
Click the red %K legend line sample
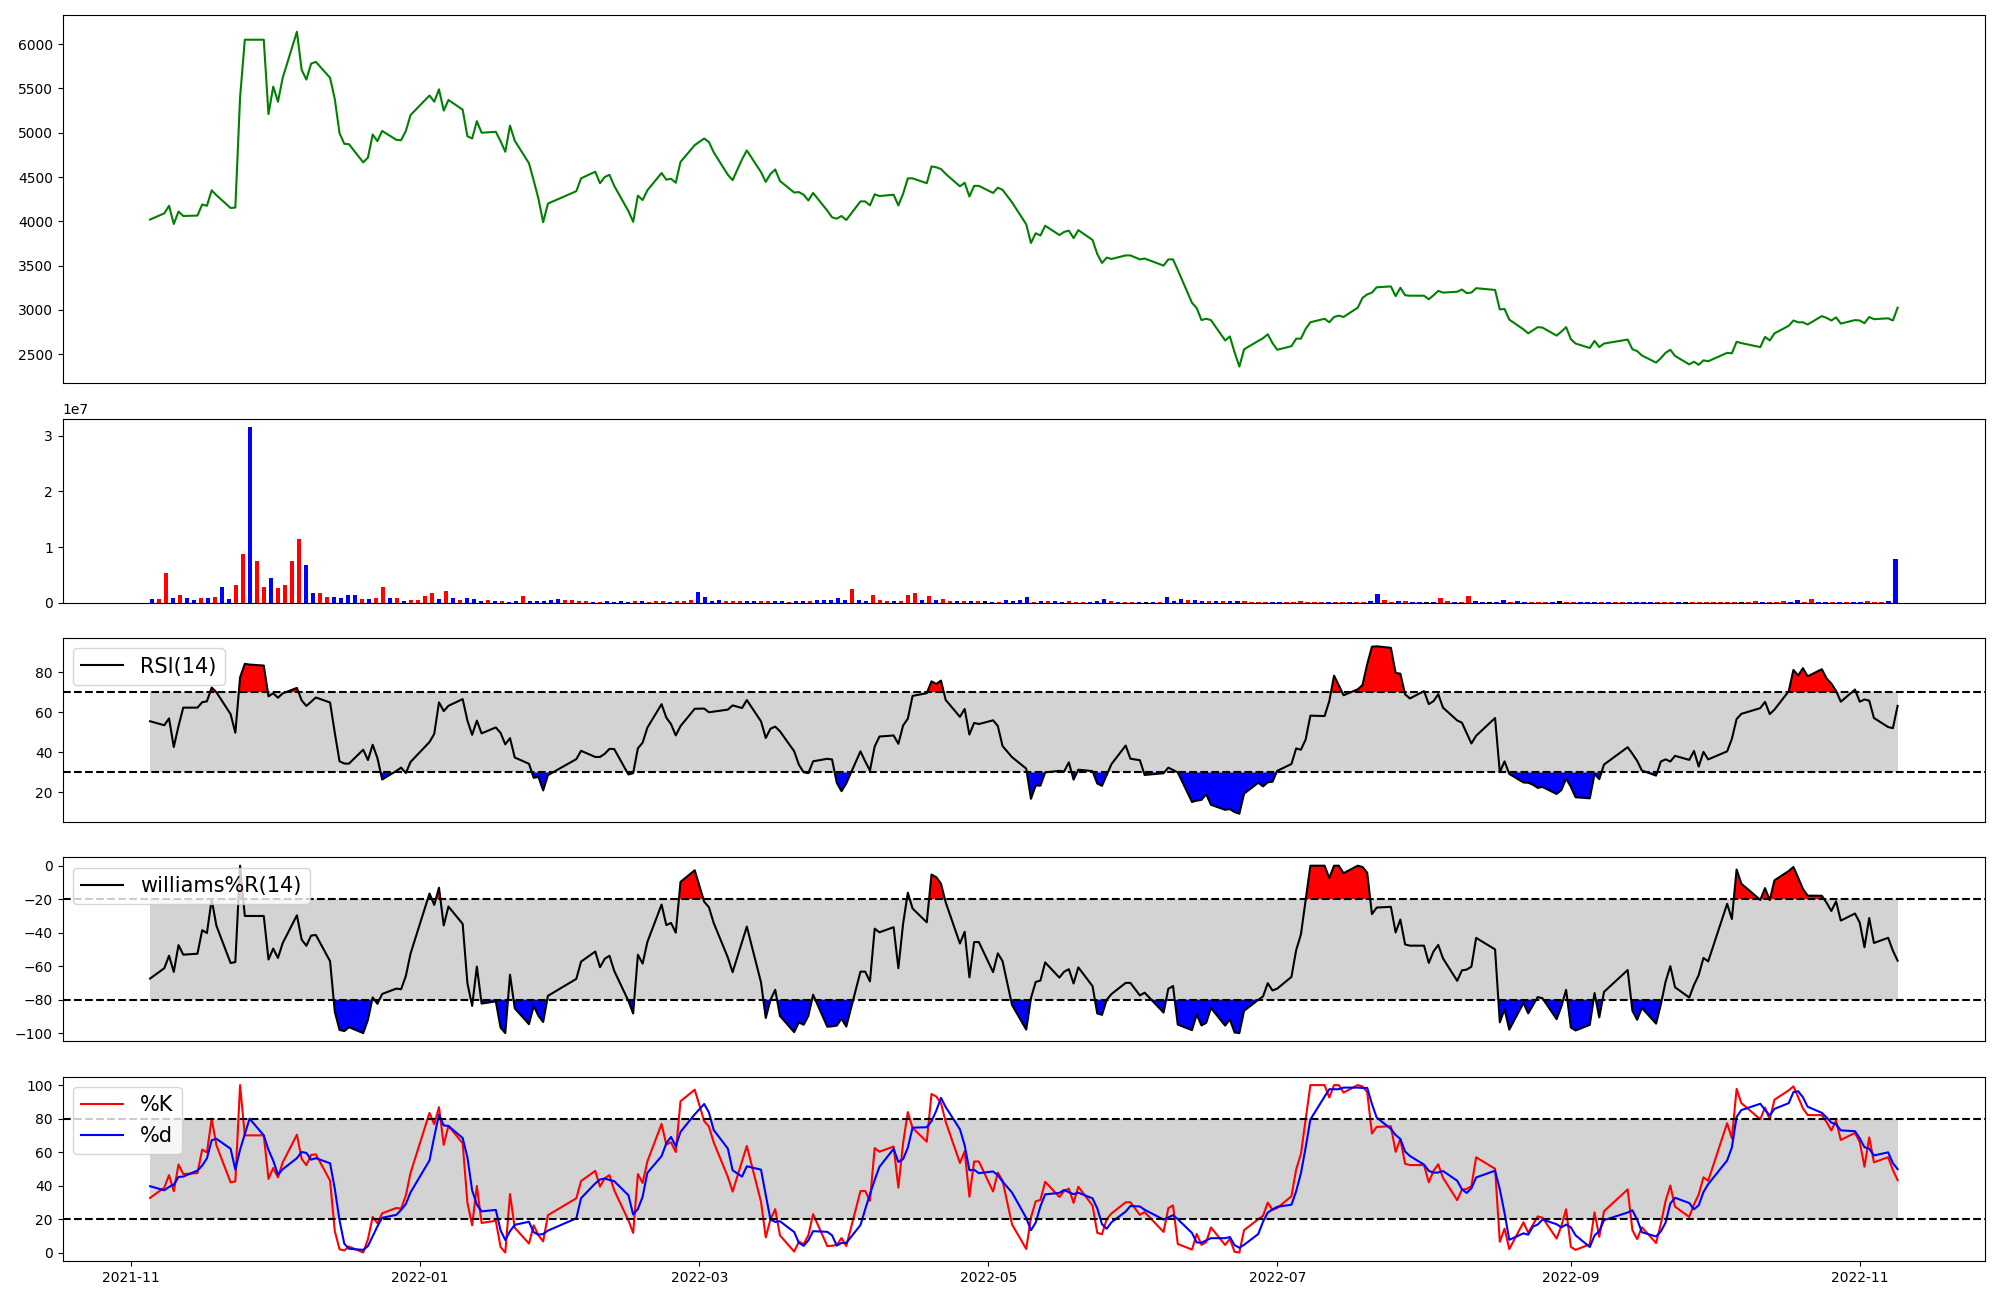coord(102,1104)
